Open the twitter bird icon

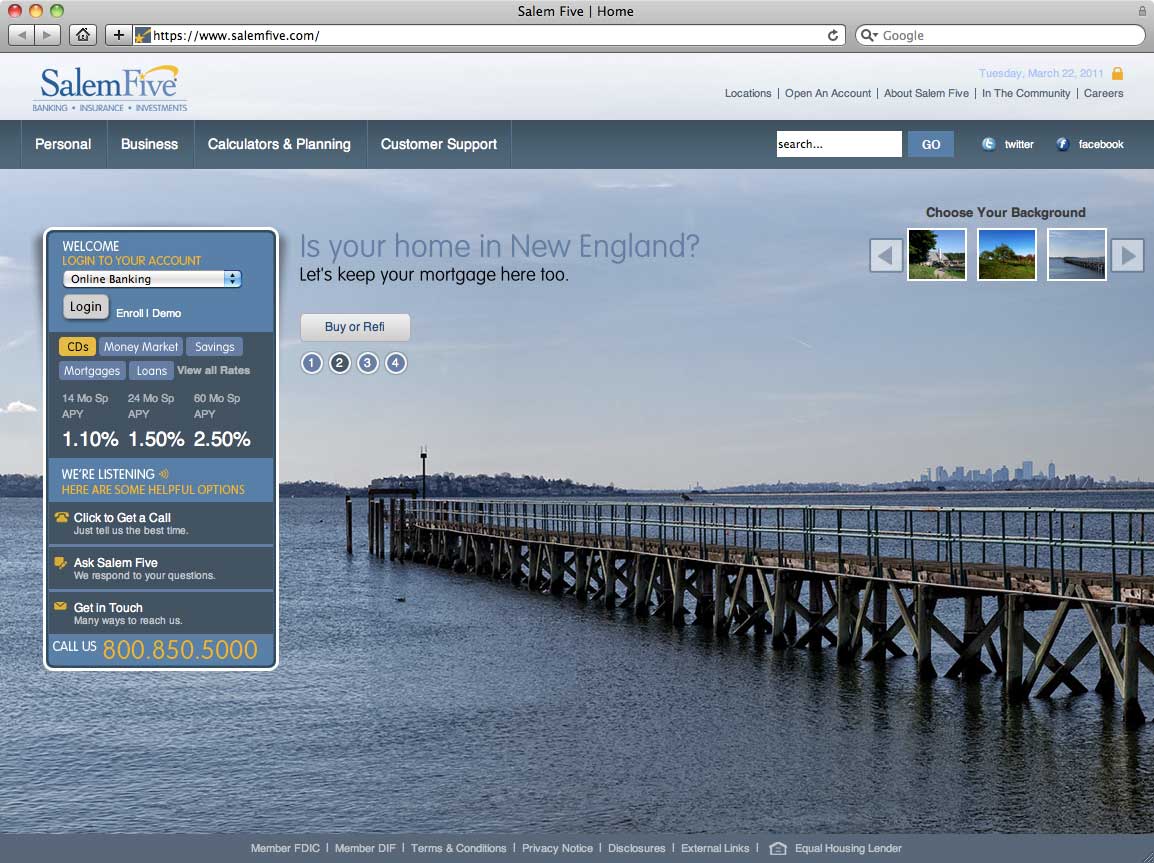pos(988,144)
